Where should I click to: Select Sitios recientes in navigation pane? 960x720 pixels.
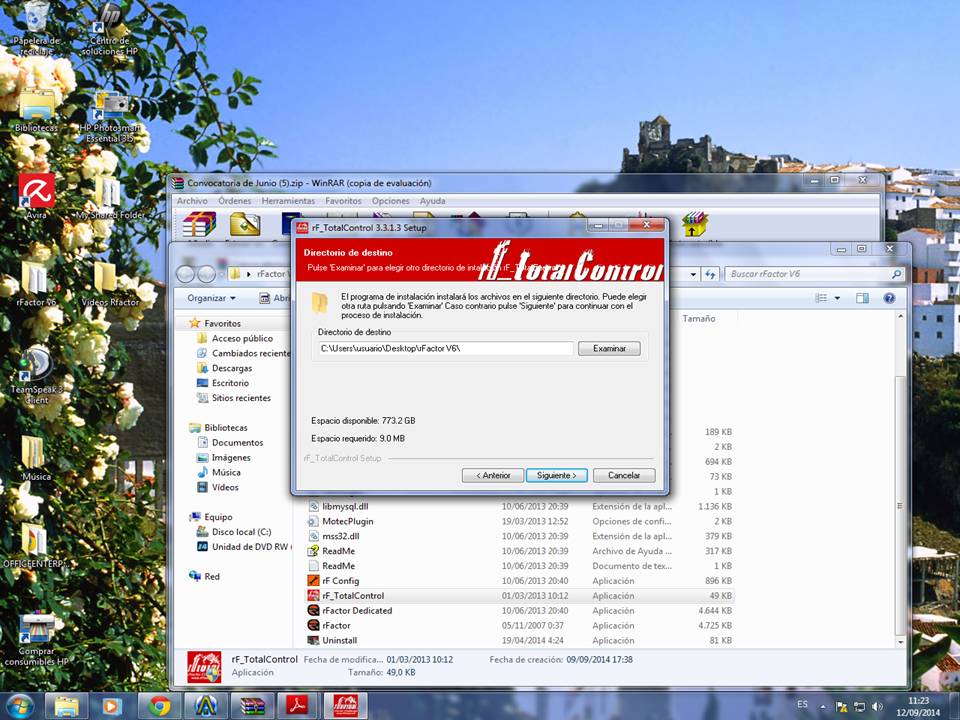click(x=241, y=398)
